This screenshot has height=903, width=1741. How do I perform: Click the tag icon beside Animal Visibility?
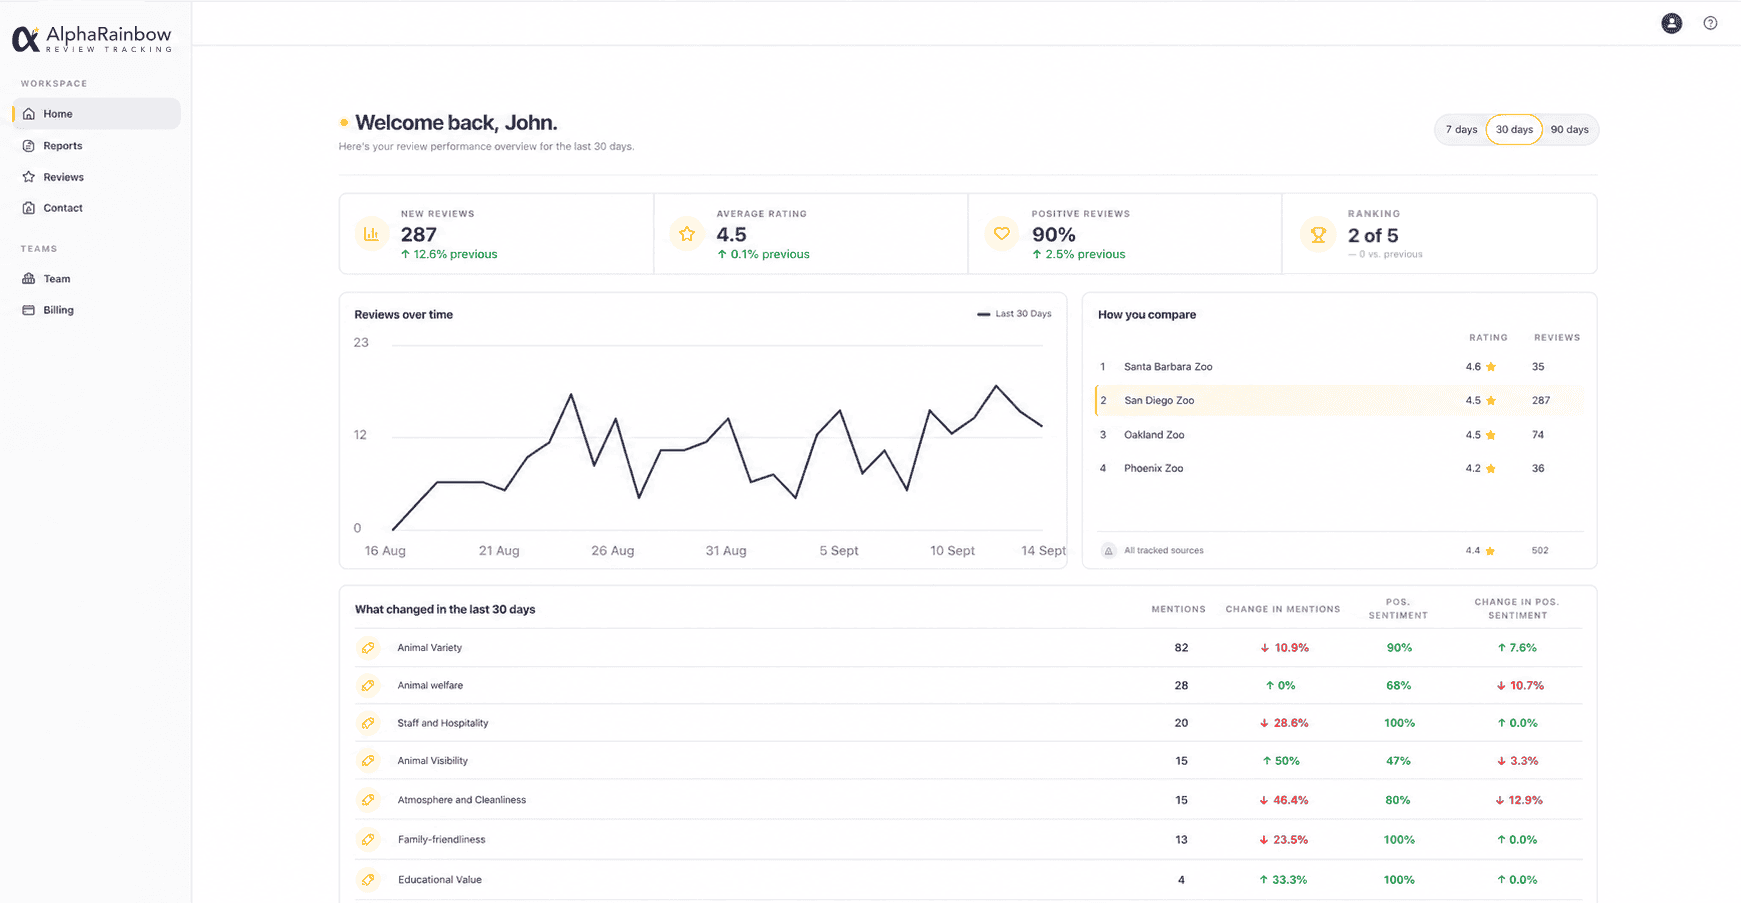tap(368, 761)
